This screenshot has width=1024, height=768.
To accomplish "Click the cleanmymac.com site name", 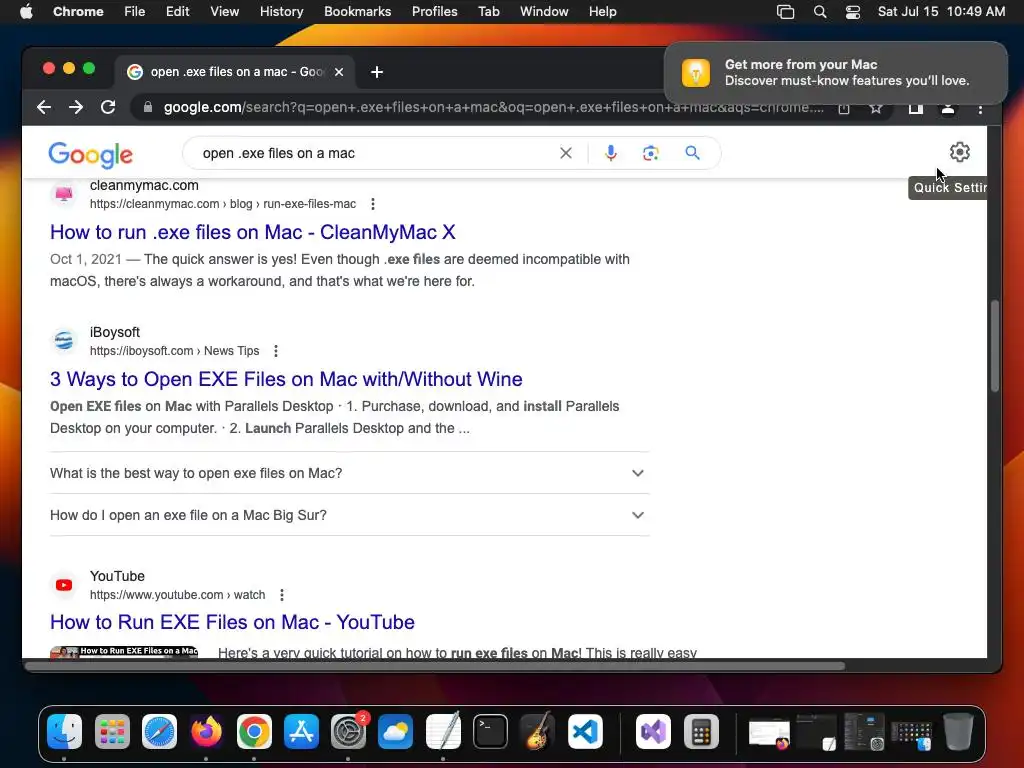I will click(x=144, y=185).
